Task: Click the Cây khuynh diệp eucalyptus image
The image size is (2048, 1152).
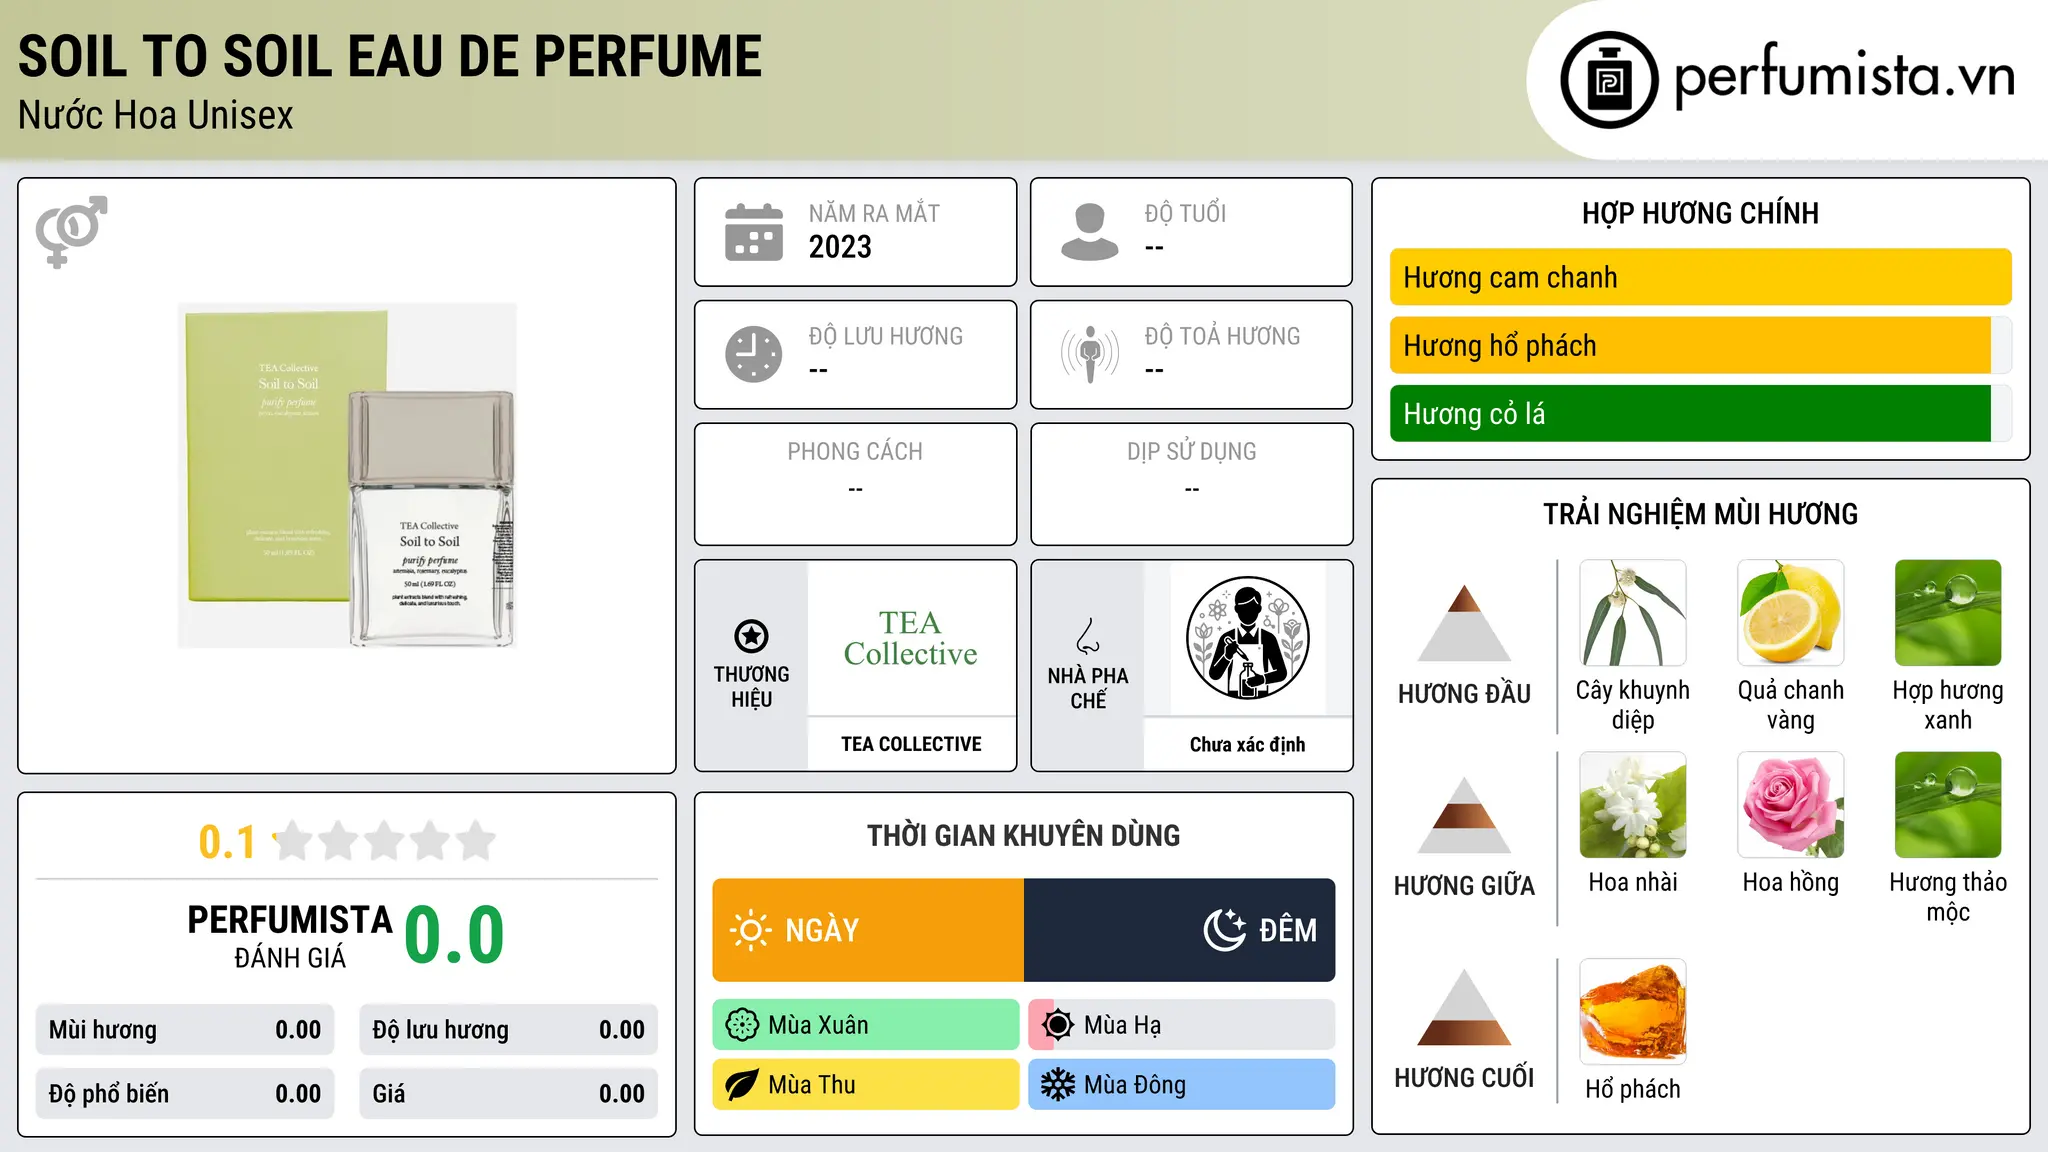Action: pos(1633,613)
